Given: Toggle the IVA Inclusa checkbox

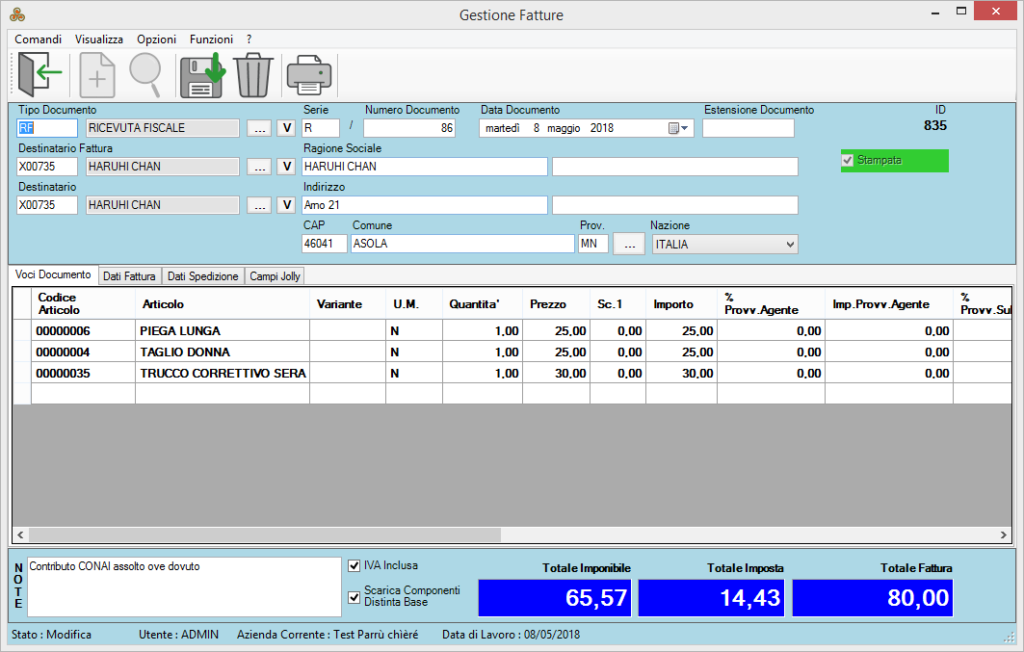Looking at the screenshot, I should click(353, 565).
